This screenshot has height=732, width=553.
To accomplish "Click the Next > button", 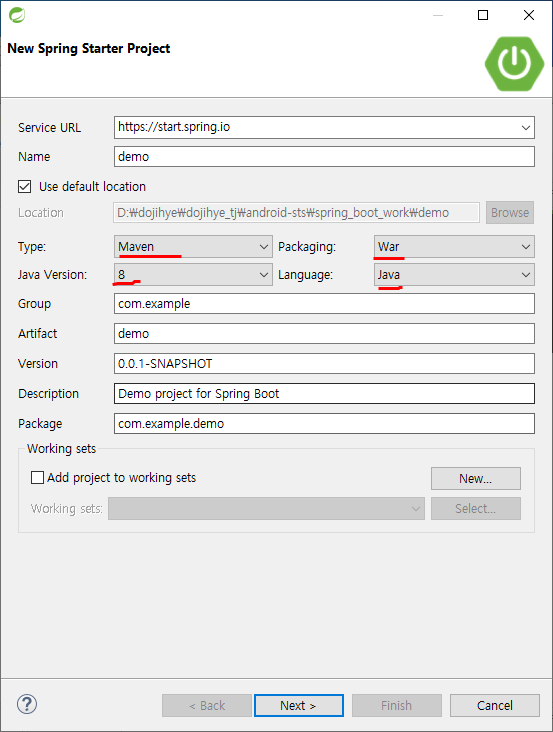I will [x=299, y=705].
